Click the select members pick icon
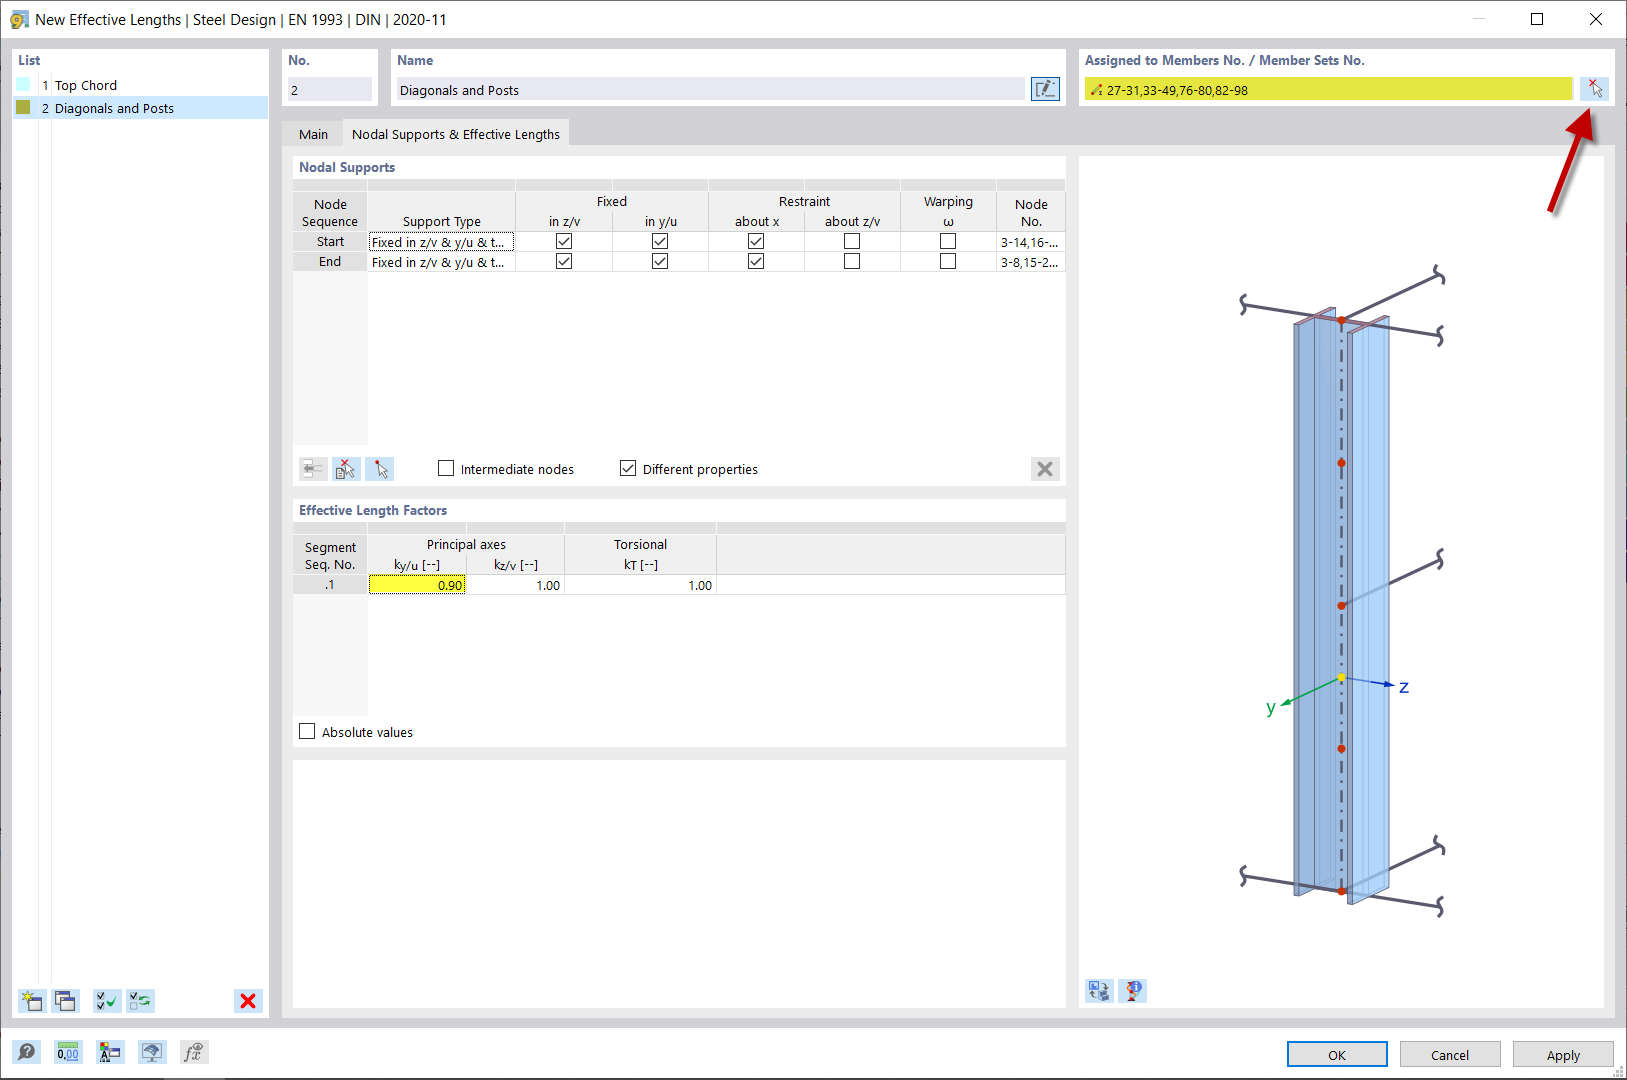The height and width of the screenshot is (1080, 1627). tap(1595, 89)
